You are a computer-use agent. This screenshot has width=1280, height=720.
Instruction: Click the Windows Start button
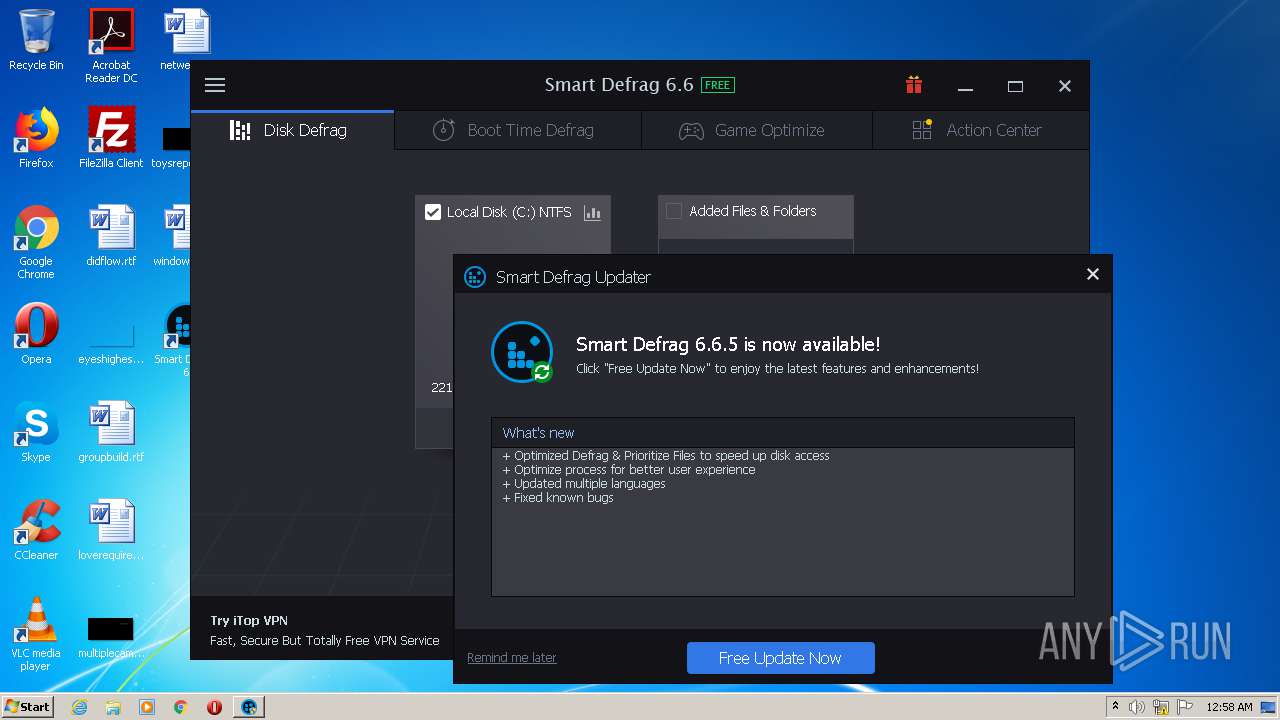(x=27, y=706)
